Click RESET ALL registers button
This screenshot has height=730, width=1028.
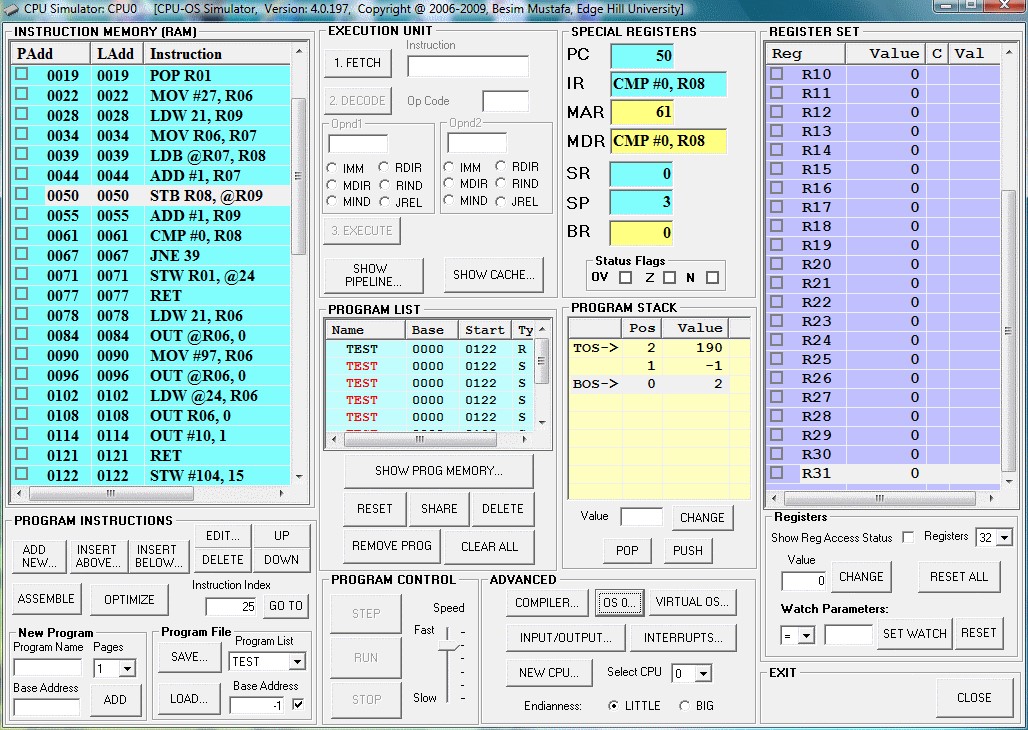point(959,577)
